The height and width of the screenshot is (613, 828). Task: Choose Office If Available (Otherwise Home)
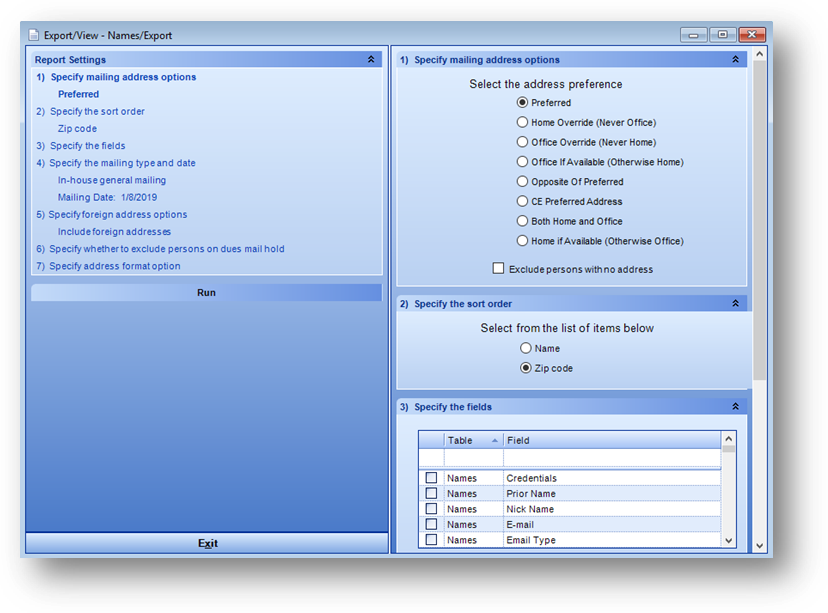click(x=522, y=162)
